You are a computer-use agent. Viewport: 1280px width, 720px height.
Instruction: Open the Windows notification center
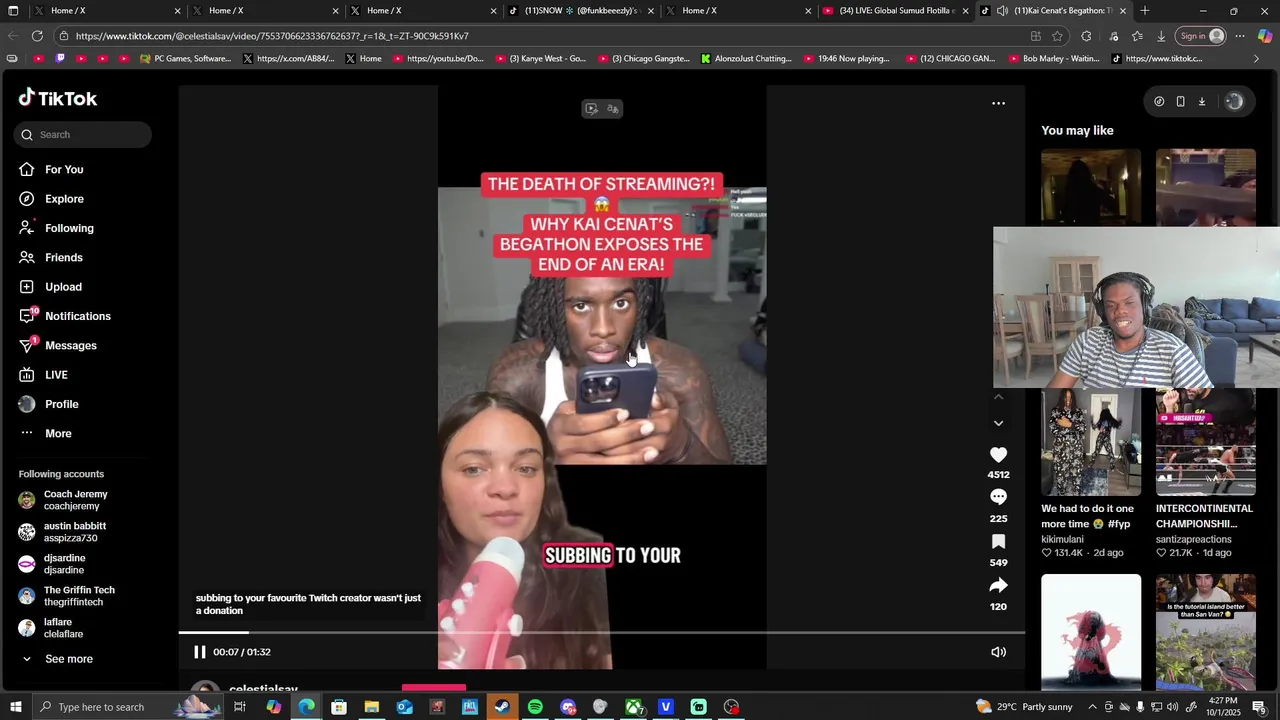1259,707
